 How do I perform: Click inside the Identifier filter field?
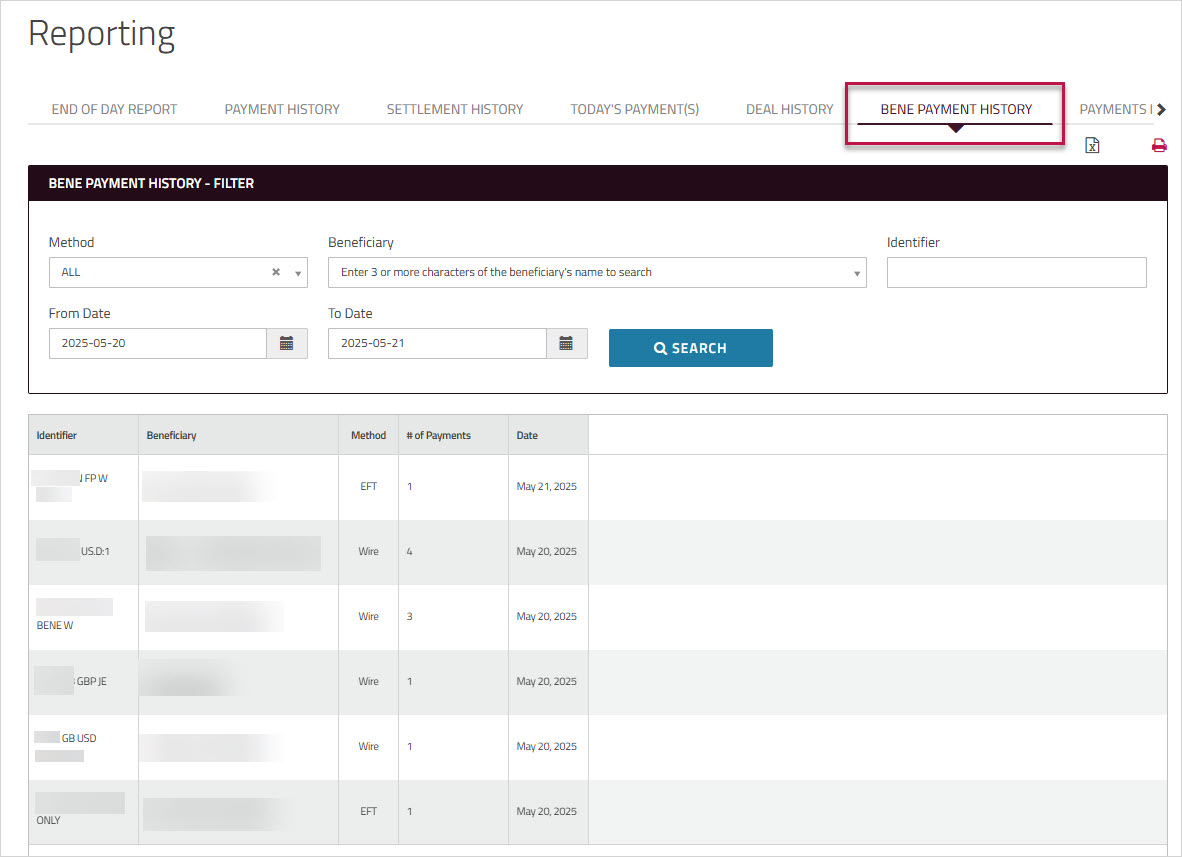tap(1016, 272)
